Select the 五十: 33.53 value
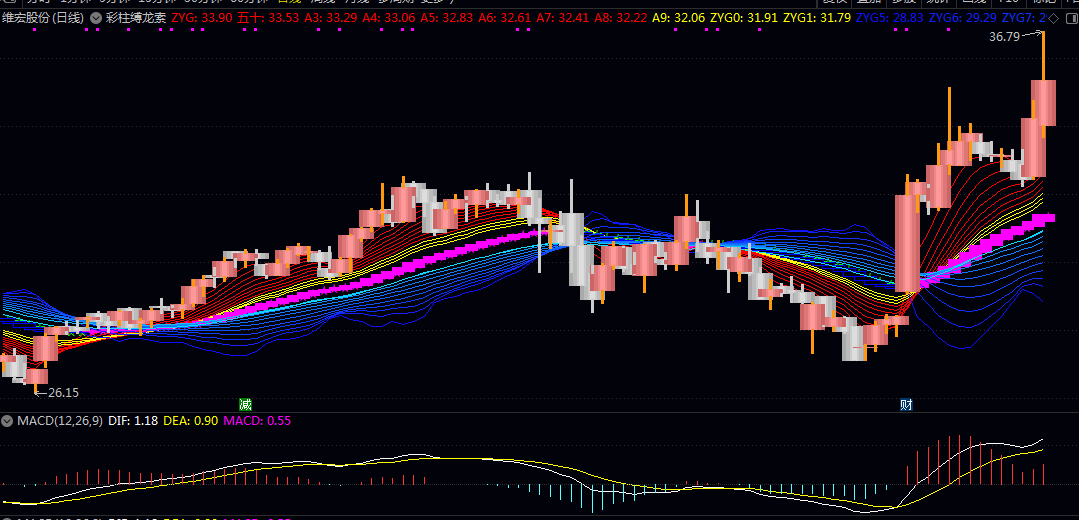The width and height of the screenshot is (1079, 520). [x=268, y=18]
